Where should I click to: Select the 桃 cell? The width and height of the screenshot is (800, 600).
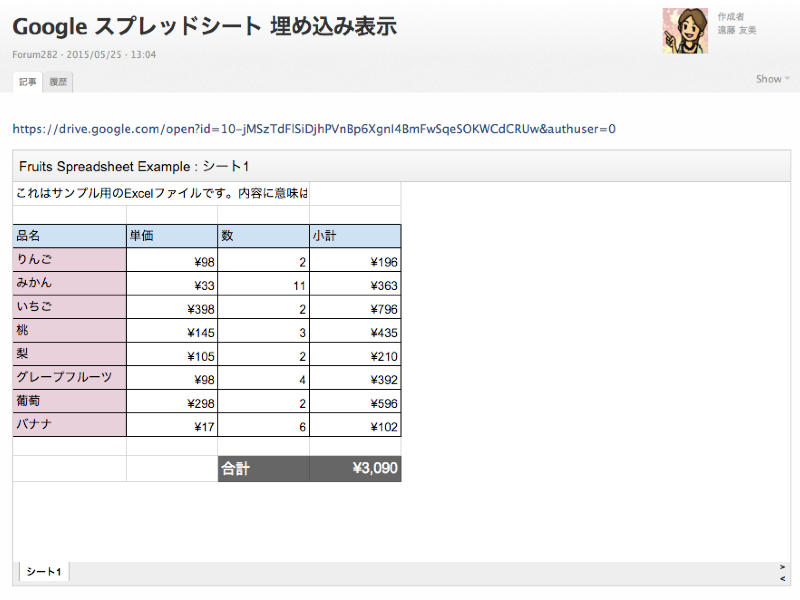coord(69,331)
